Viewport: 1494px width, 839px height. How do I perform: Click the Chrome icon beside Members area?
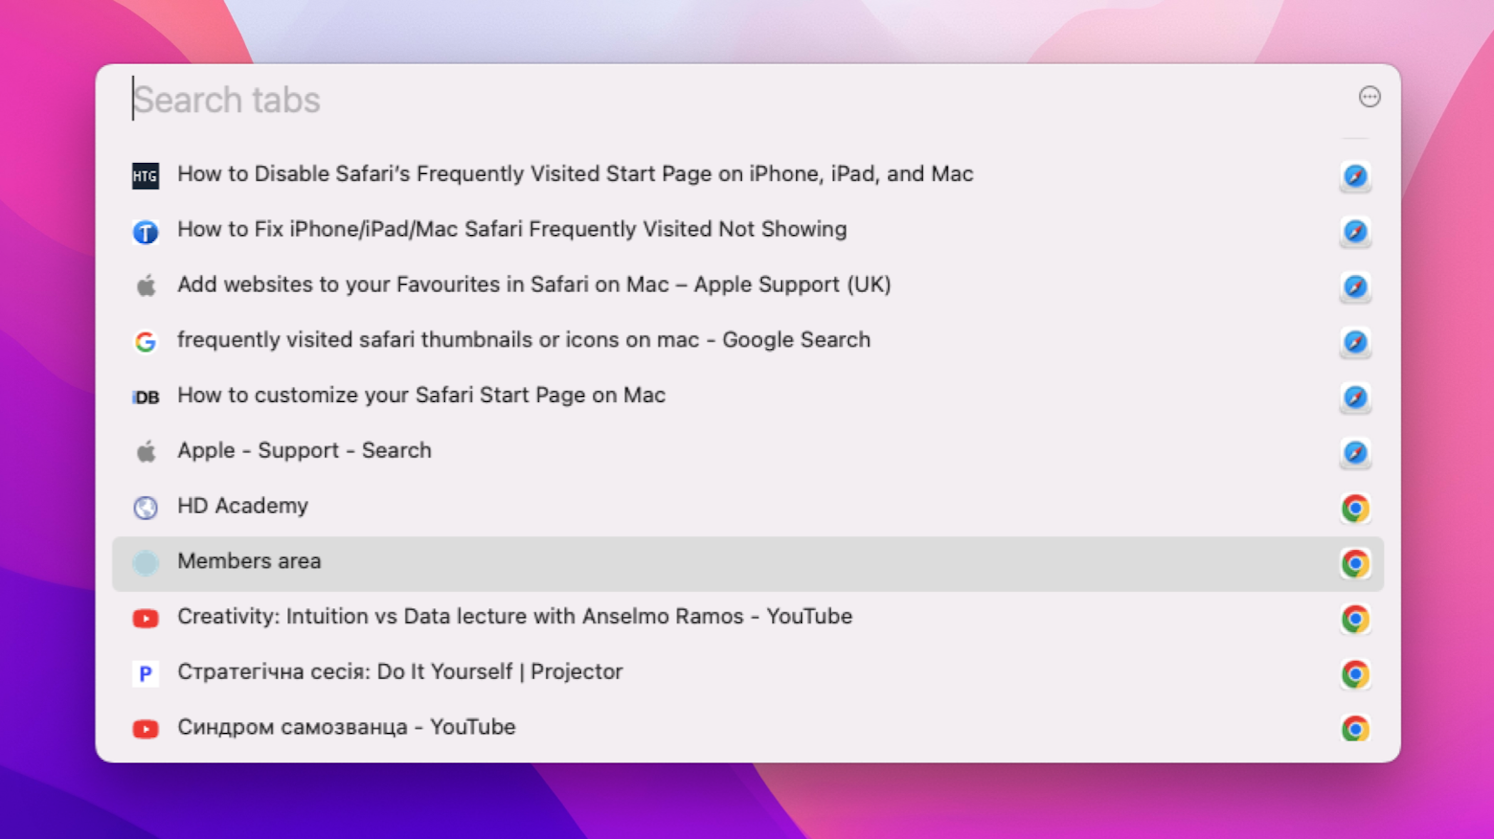tap(1355, 563)
